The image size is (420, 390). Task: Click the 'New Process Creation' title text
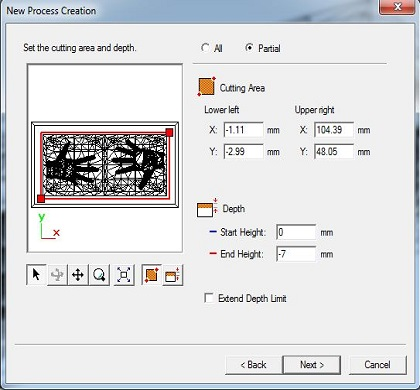click(51, 11)
